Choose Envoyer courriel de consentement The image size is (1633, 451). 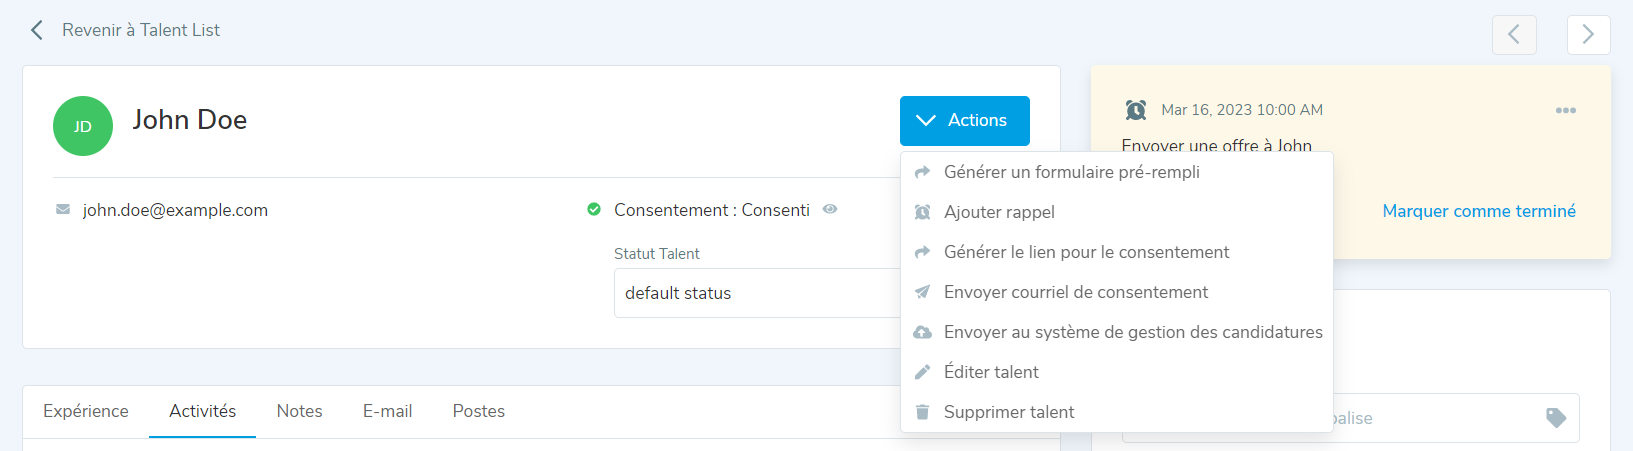click(x=1075, y=292)
